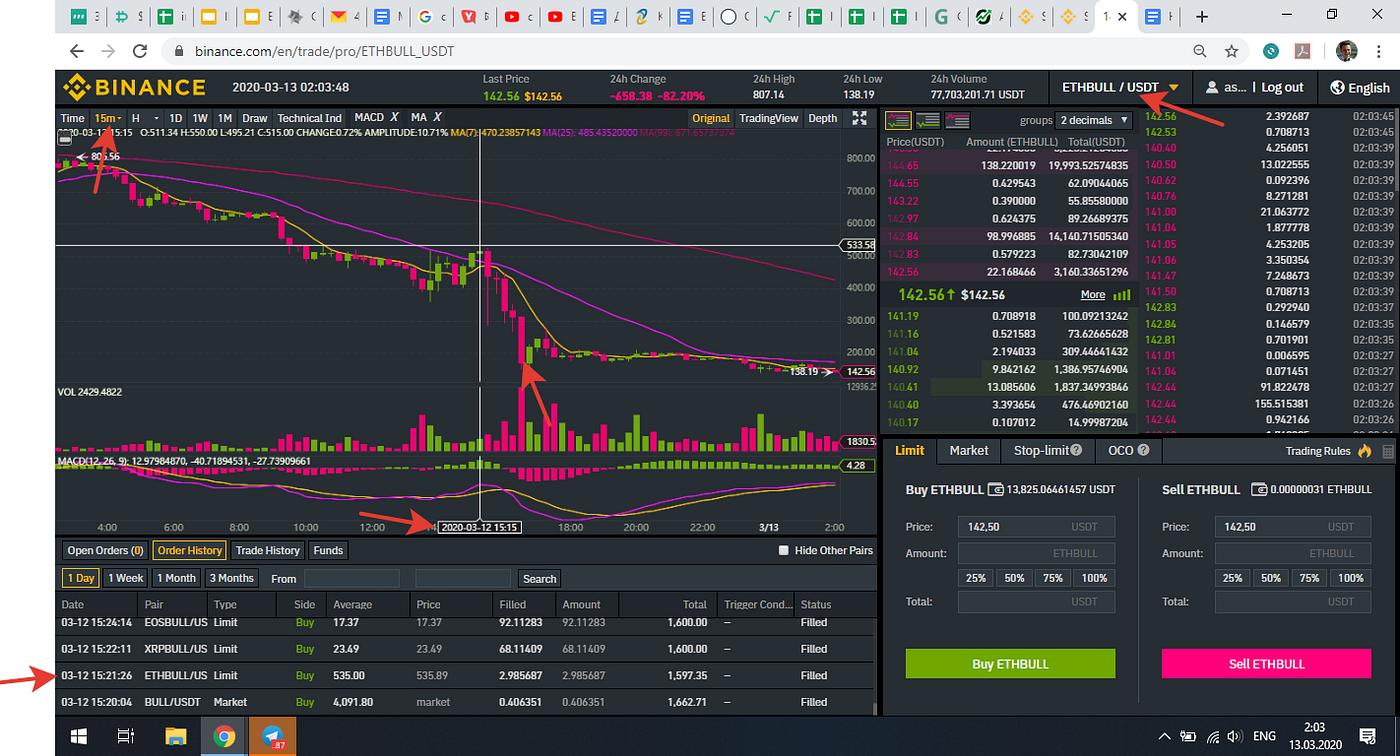Click the flame icon beside Trading Rules

point(1364,451)
